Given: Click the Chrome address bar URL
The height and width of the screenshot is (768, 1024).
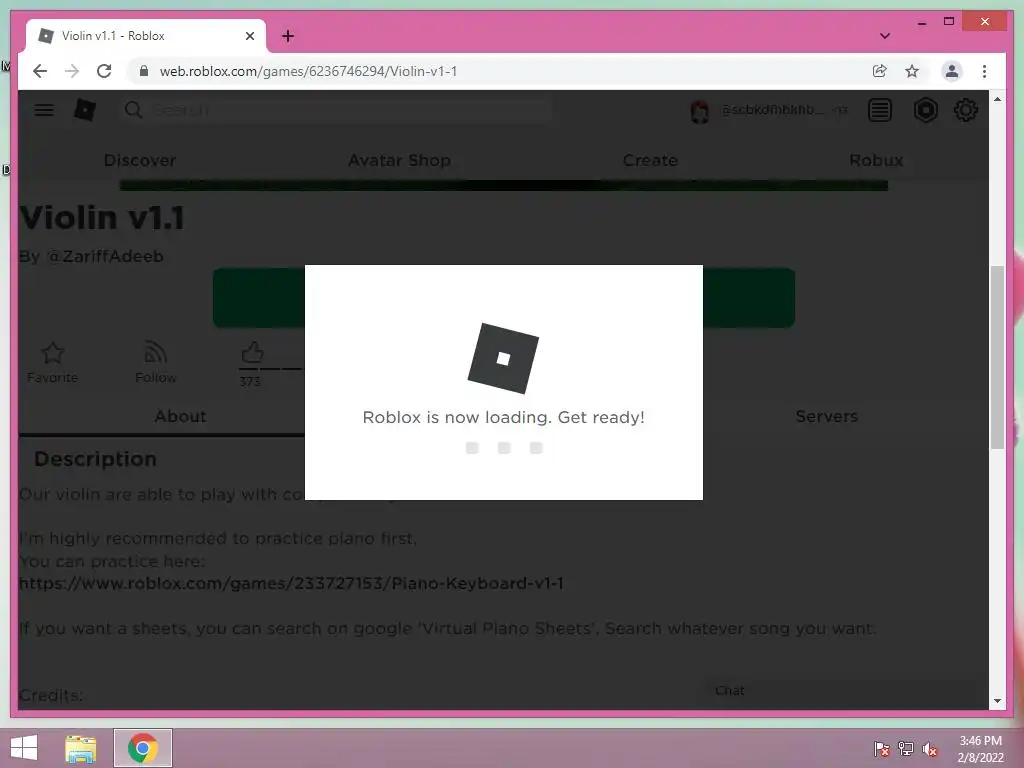Looking at the screenshot, I should tap(308, 71).
